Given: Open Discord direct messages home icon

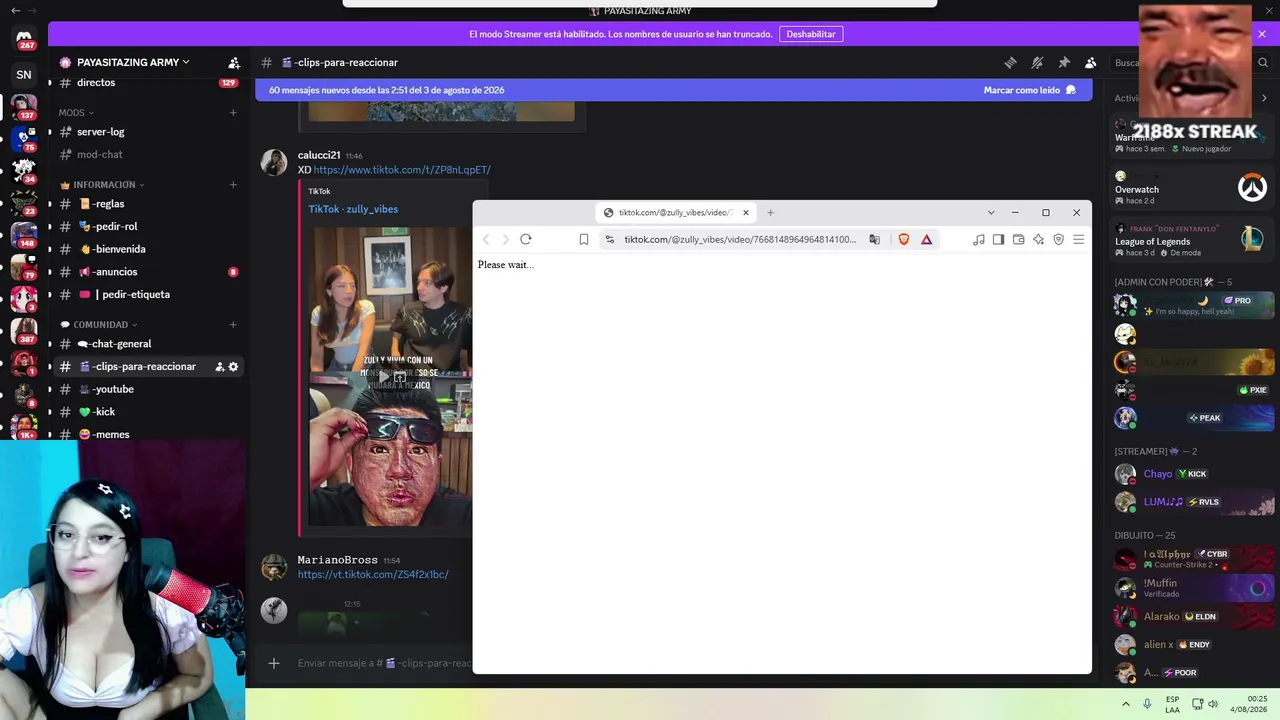Looking at the screenshot, I should pos(24,40).
